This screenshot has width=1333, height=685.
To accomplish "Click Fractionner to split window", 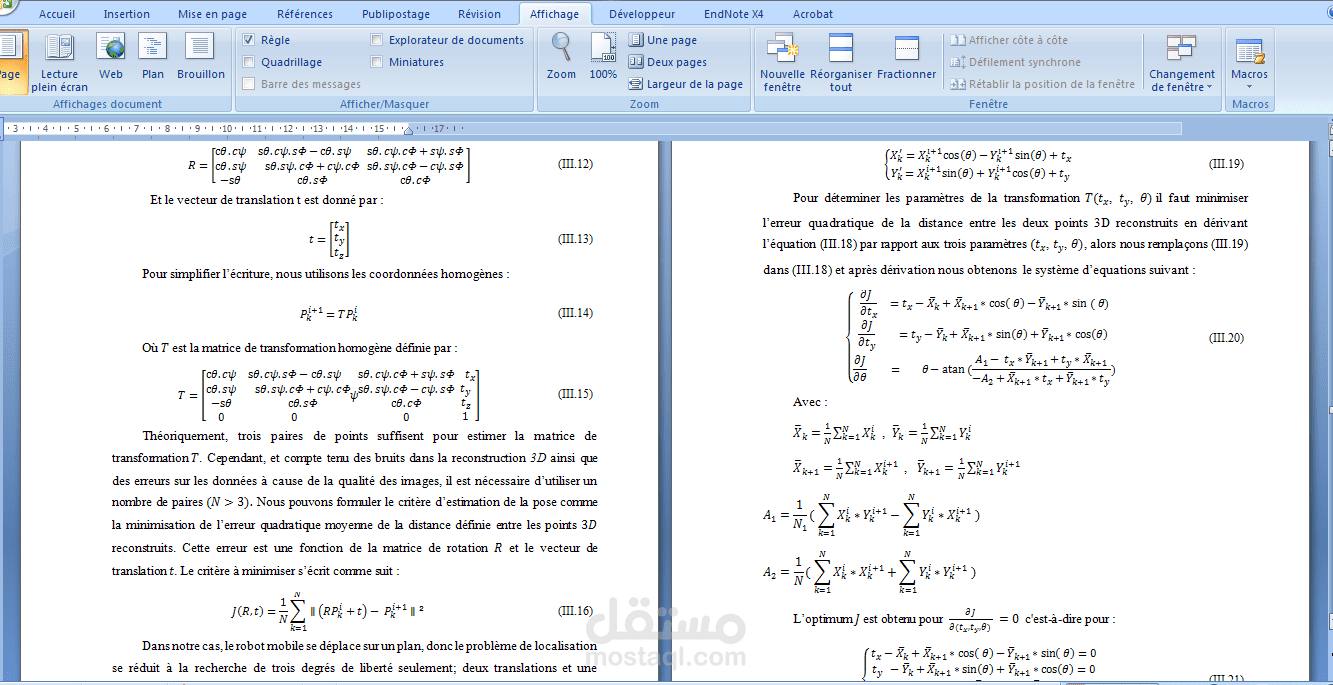I will (907, 57).
